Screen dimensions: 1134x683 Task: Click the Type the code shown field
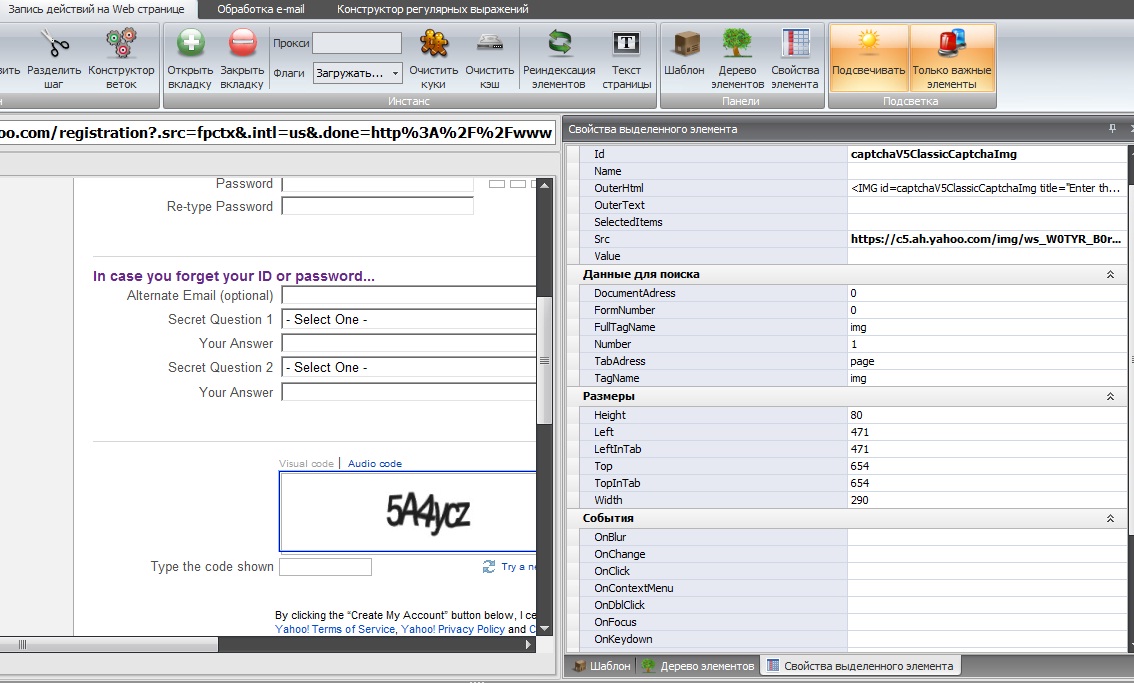click(325, 567)
